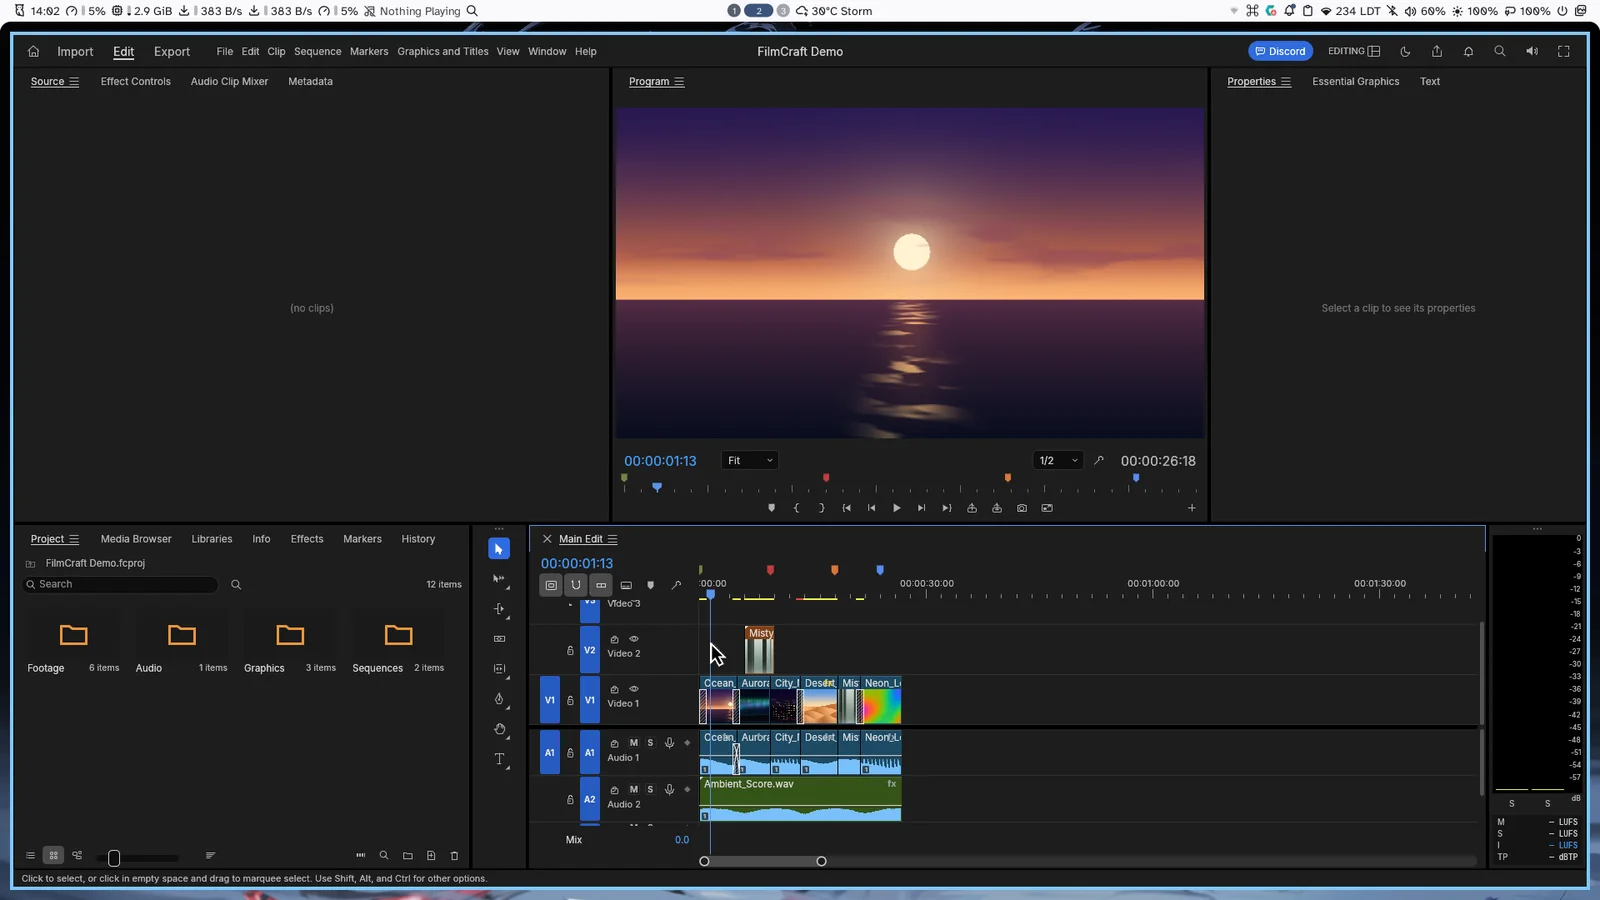Click the search icon in top bar
This screenshot has height=900, width=1600.
pyautogui.click(x=1499, y=51)
